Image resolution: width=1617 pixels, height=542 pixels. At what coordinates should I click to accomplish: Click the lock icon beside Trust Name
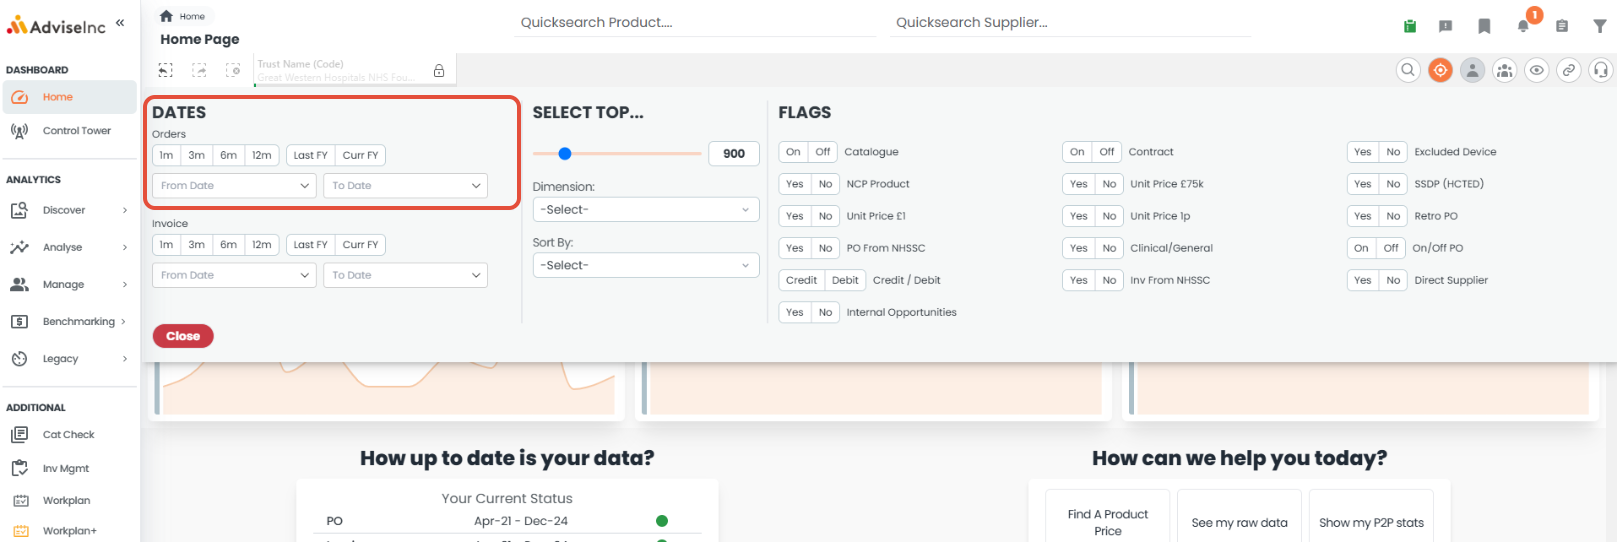point(439,71)
